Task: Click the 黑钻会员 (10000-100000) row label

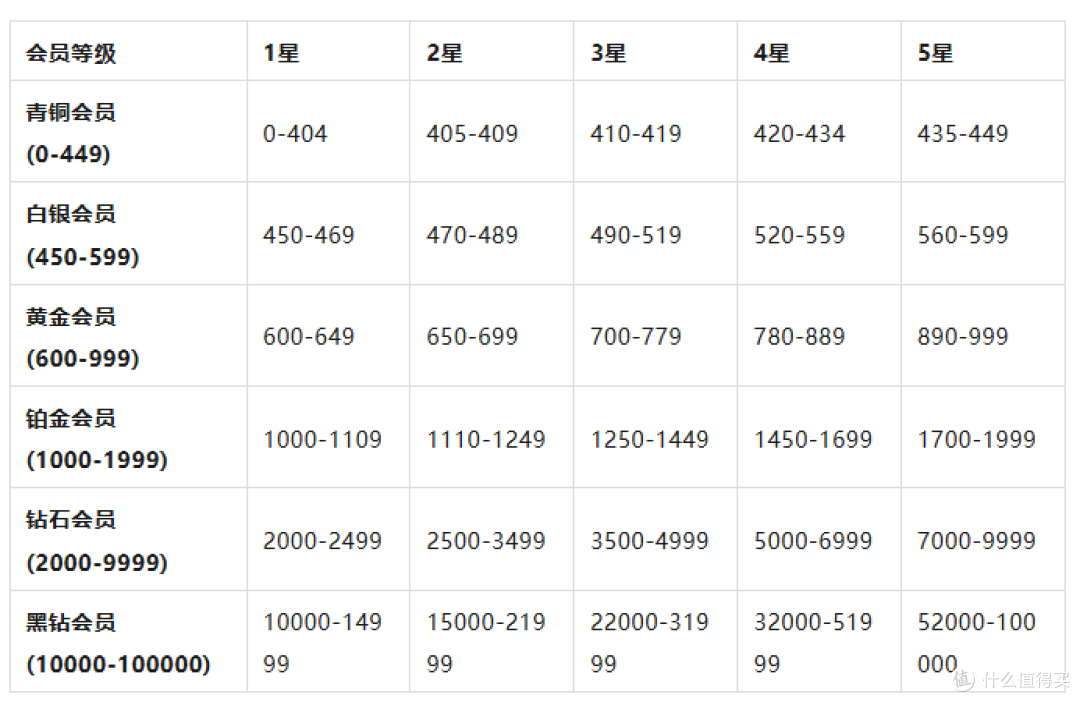Action: (129, 641)
